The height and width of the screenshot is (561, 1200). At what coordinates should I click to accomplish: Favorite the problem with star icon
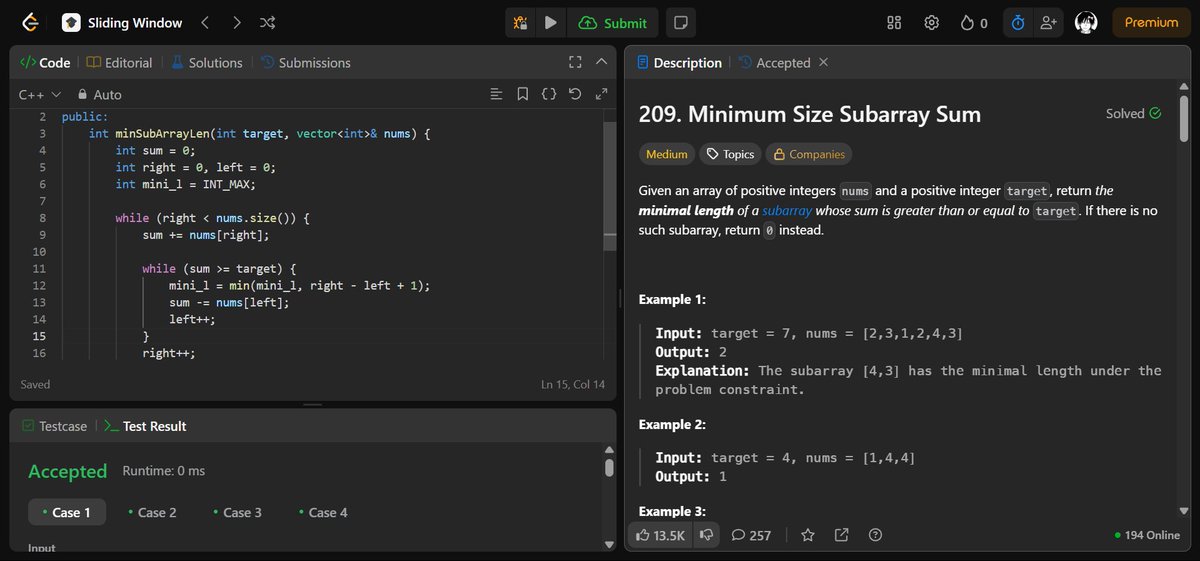click(x=808, y=535)
